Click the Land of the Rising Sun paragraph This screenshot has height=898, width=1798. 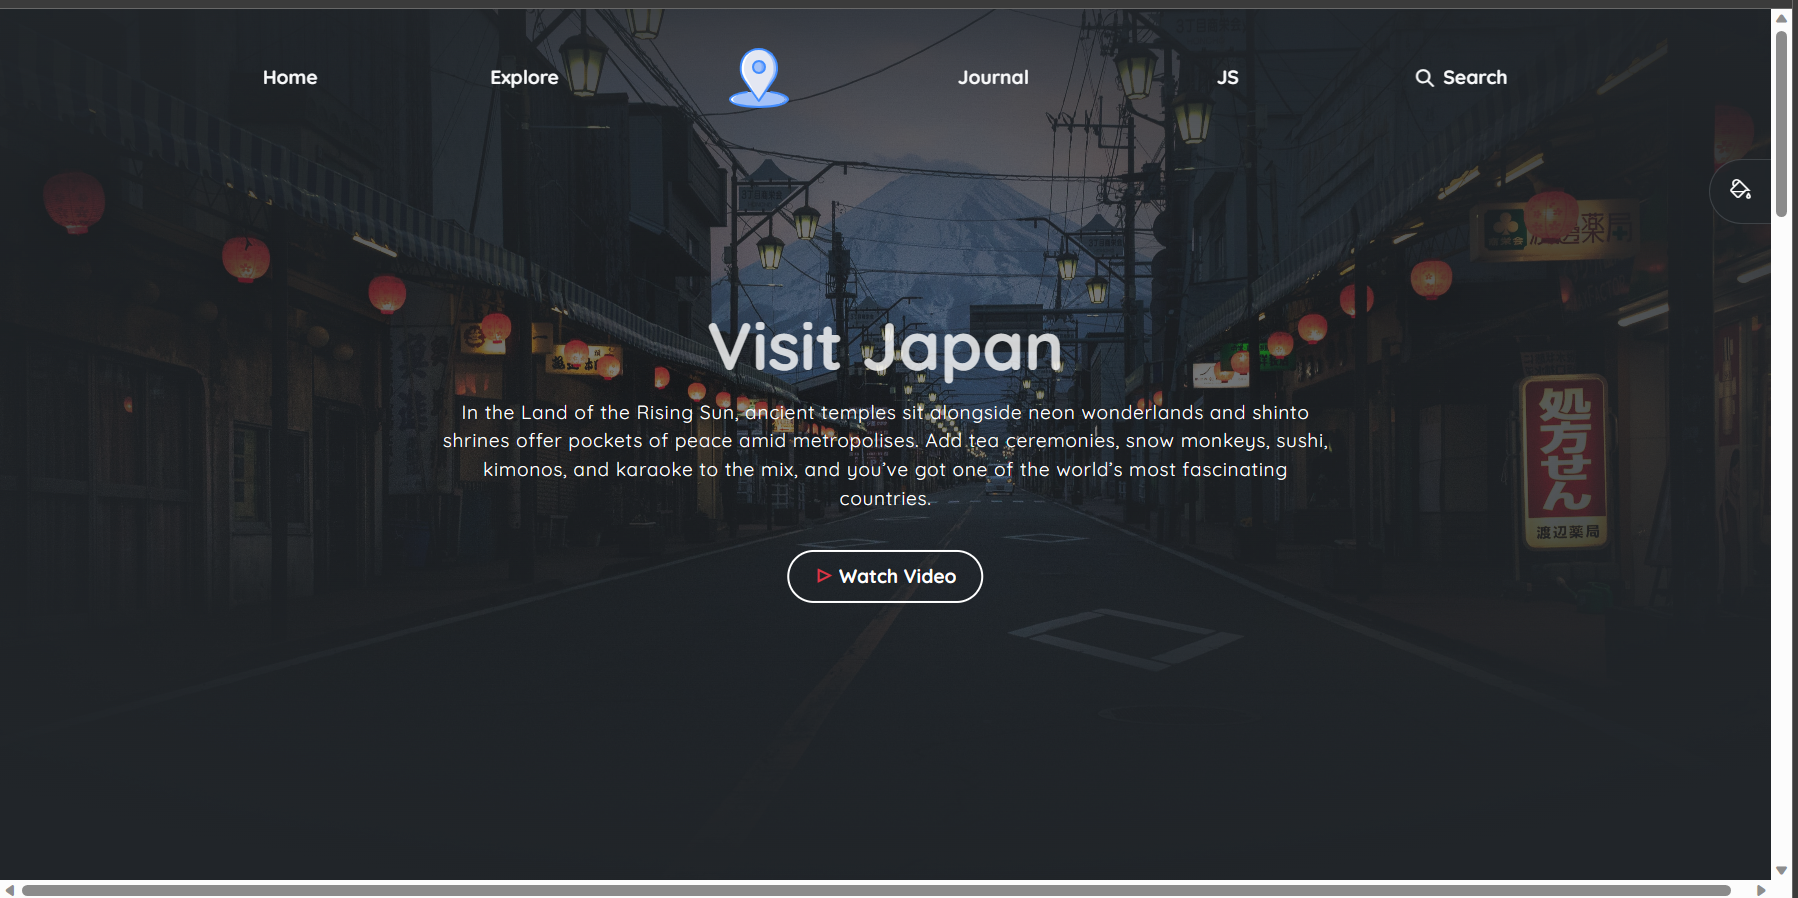[x=885, y=455]
